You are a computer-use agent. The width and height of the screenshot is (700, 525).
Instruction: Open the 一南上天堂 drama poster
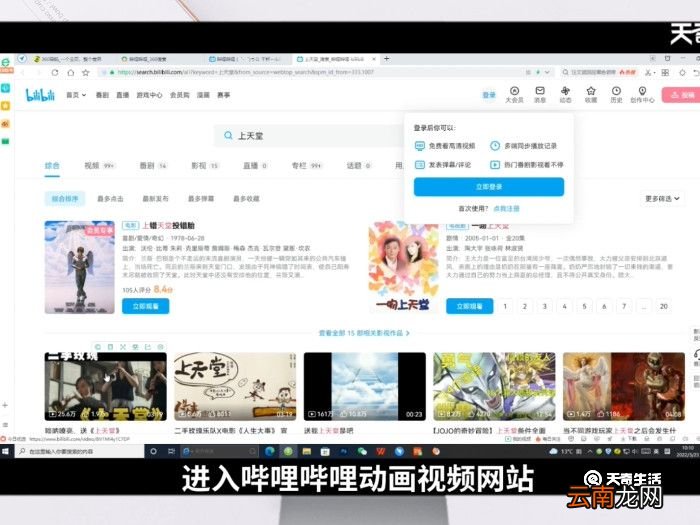pos(403,267)
